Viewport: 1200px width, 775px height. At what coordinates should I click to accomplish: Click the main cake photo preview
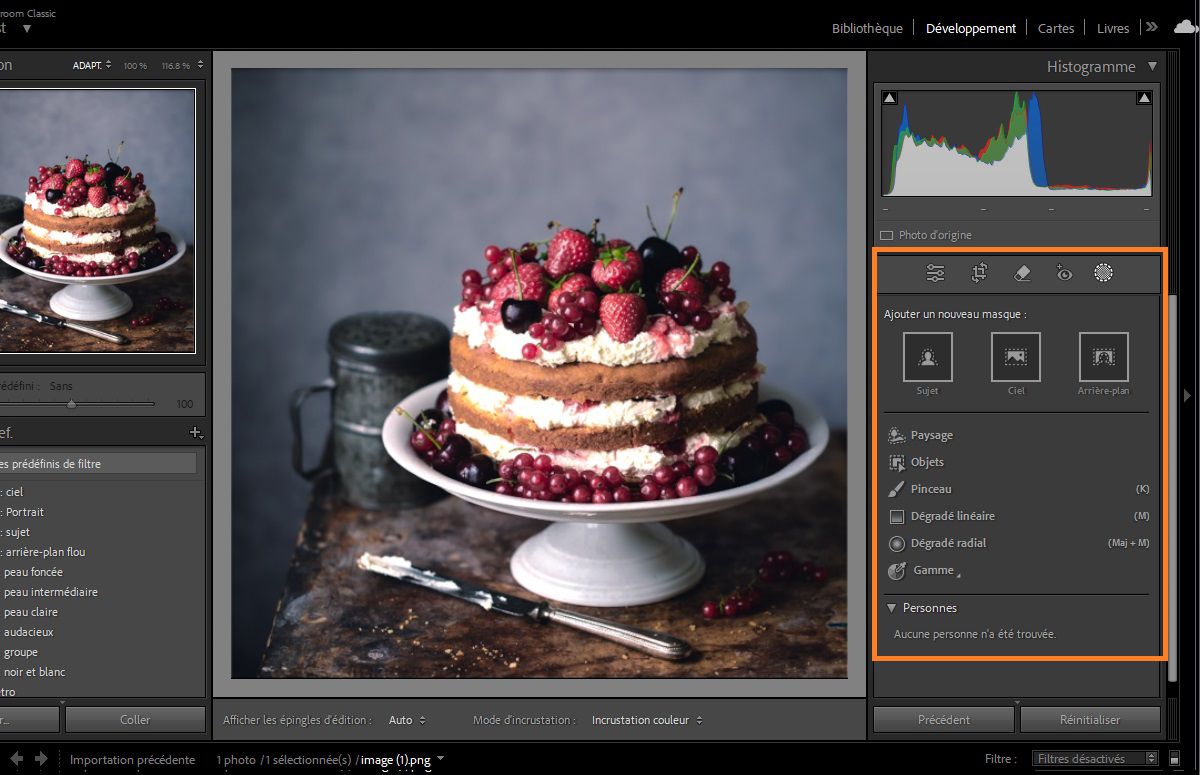540,373
